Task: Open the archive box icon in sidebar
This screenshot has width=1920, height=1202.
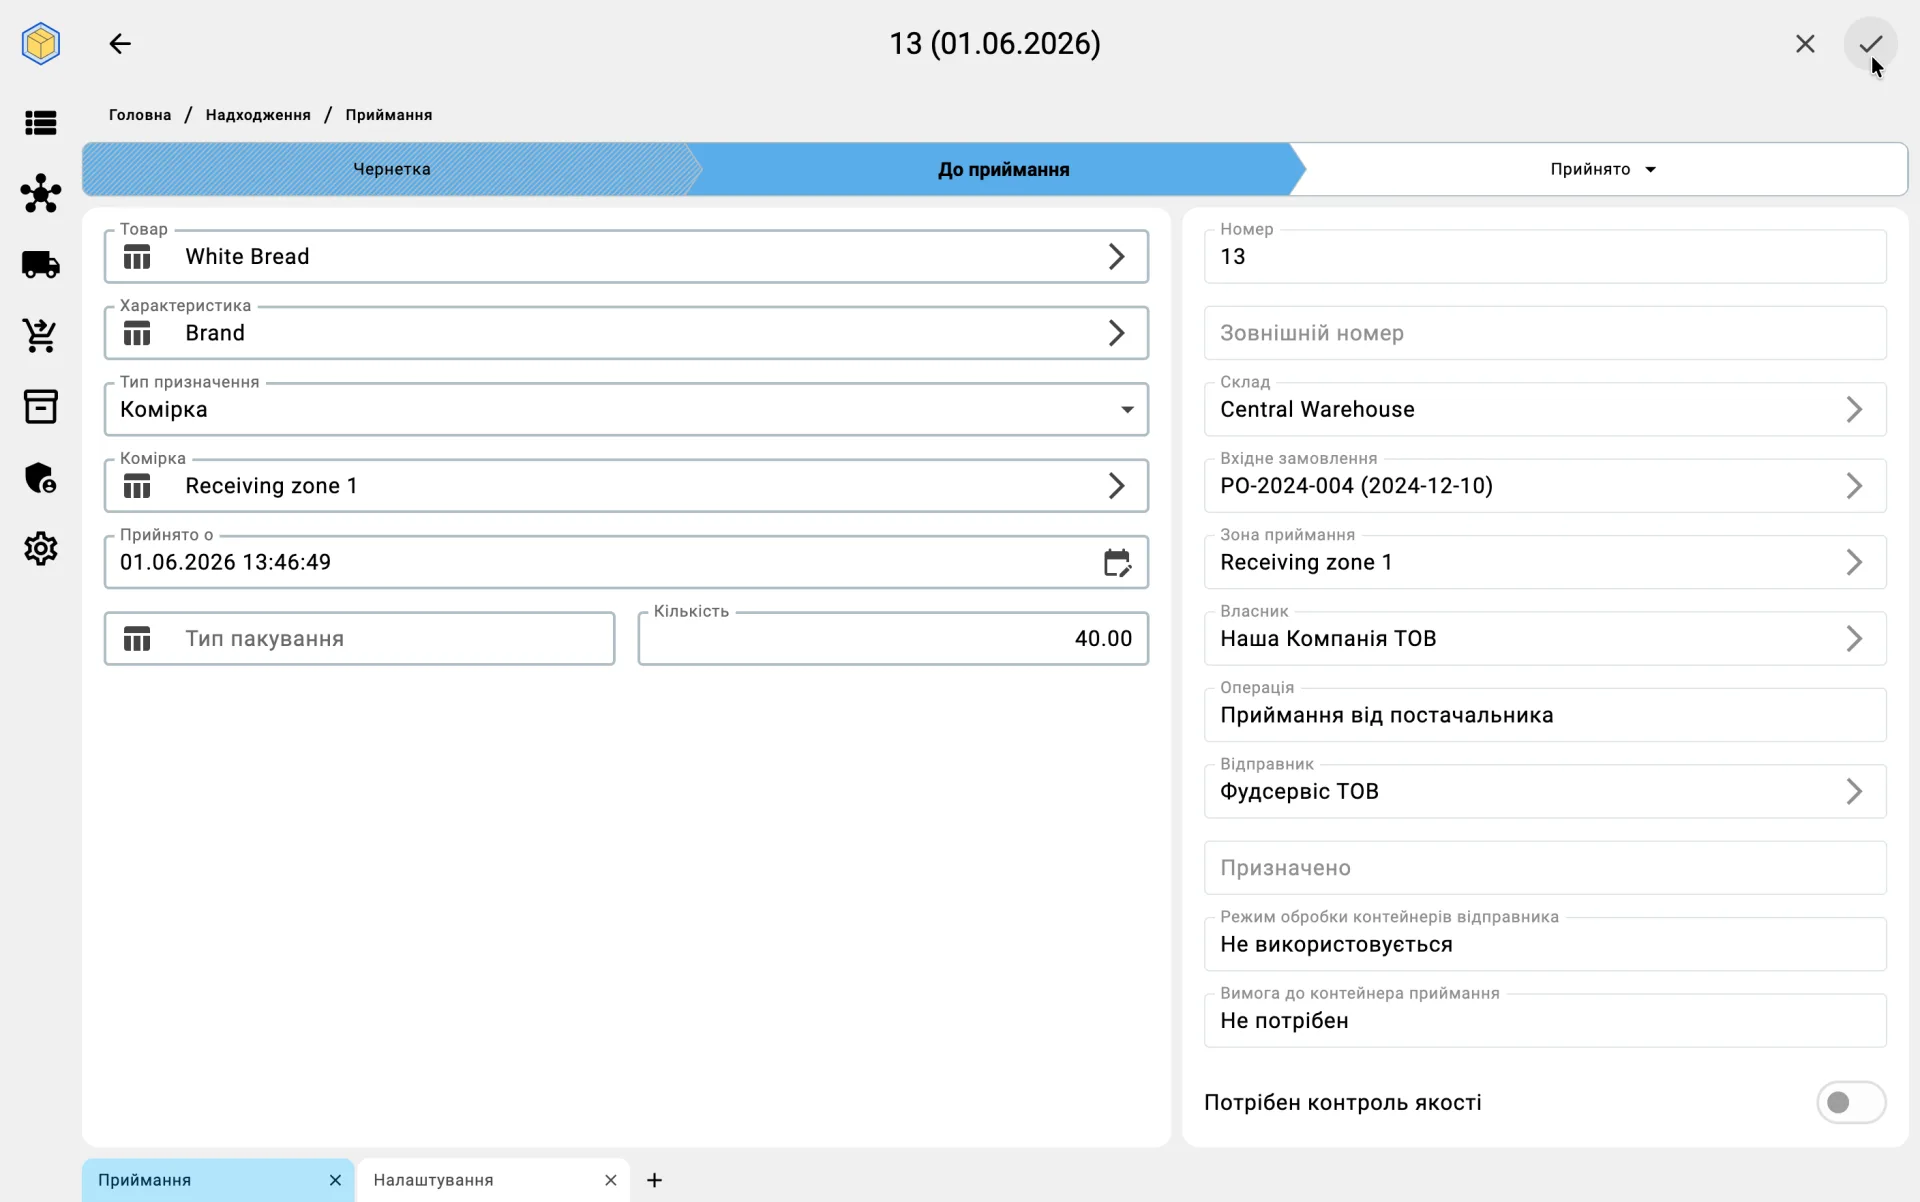Action: [41, 407]
